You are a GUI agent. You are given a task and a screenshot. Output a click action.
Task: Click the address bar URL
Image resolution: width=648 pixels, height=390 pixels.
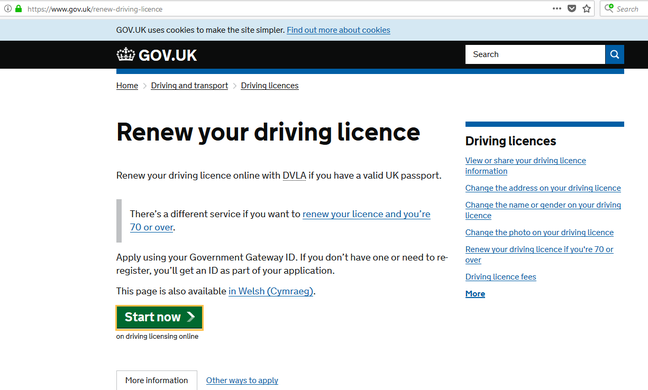point(95,9)
